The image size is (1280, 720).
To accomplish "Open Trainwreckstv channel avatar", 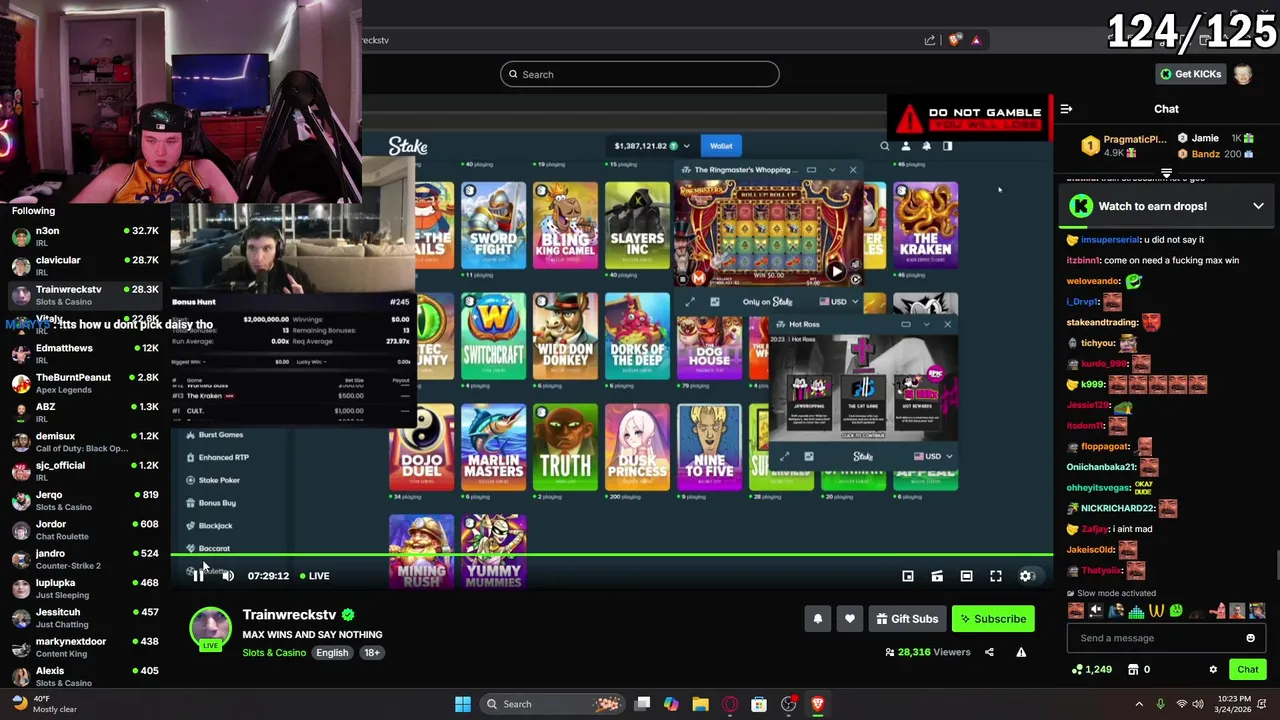I will point(210,628).
